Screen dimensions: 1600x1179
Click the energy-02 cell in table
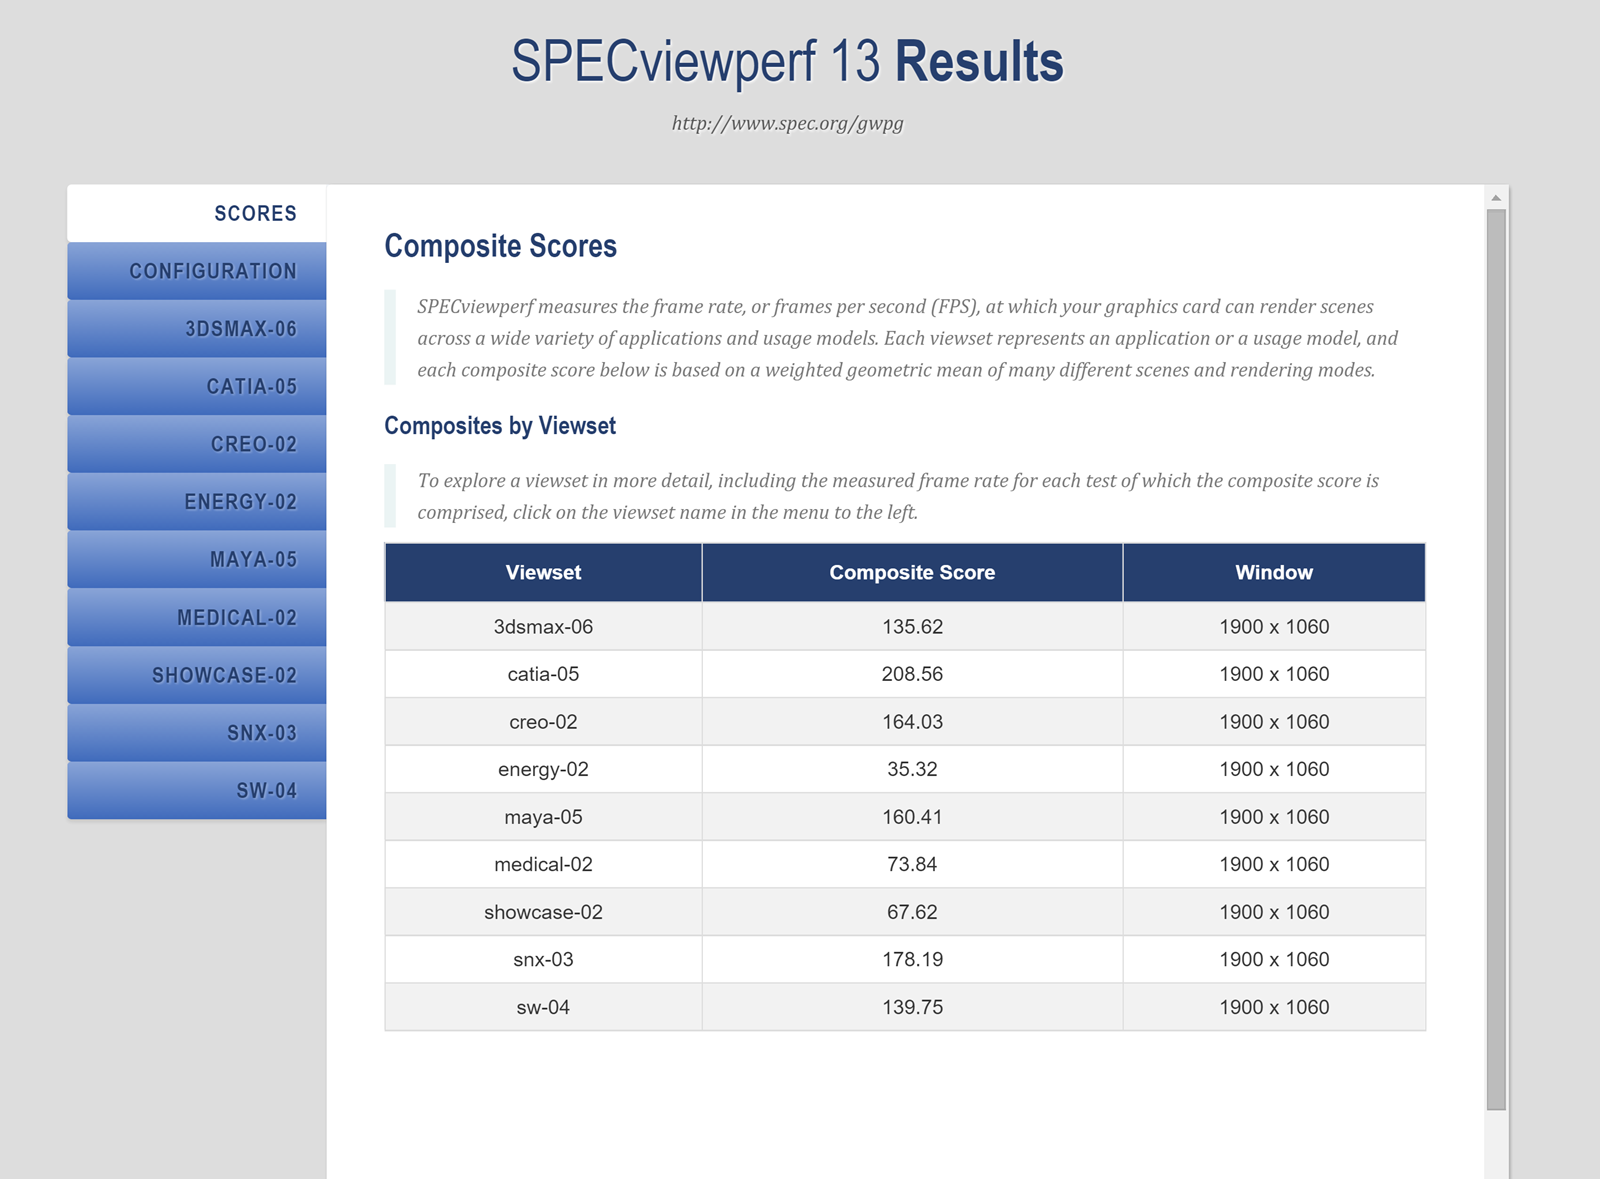[543, 769]
